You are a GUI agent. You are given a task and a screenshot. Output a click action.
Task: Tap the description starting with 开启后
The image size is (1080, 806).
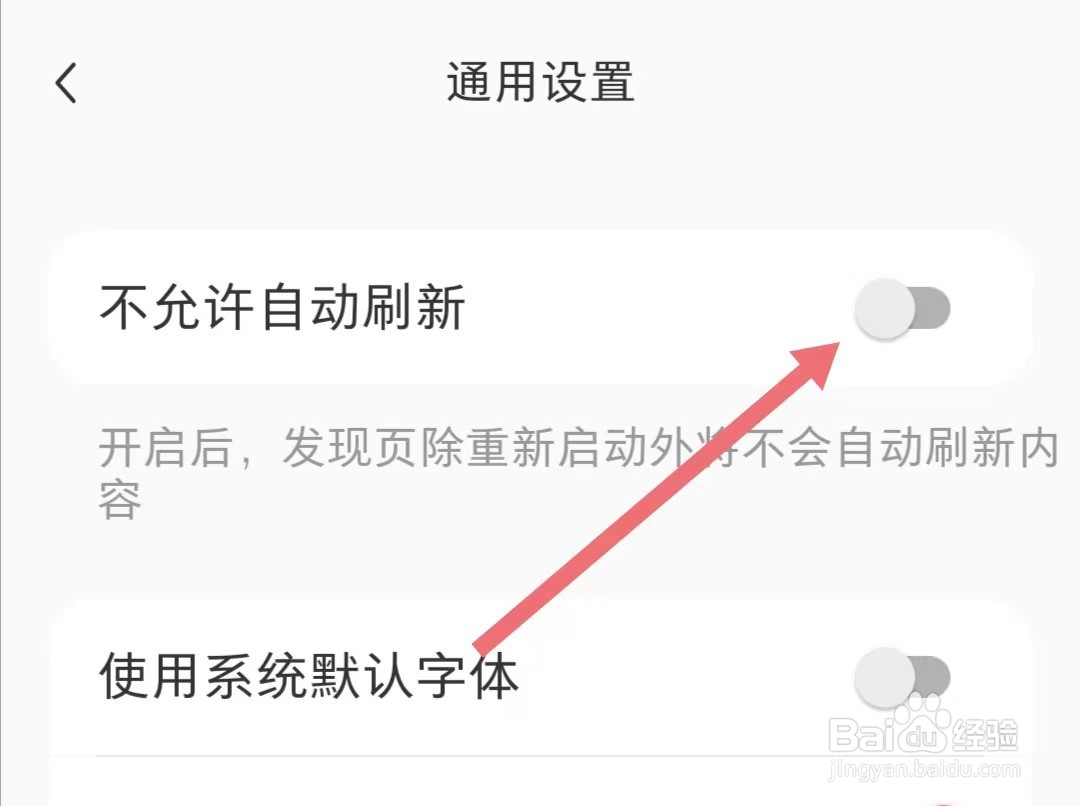click(579, 474)
